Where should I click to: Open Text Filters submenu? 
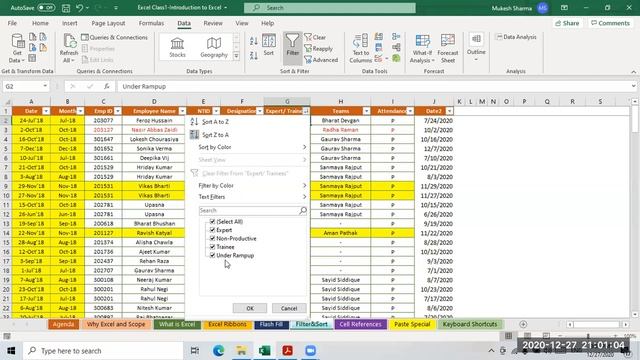pos(251,197)
